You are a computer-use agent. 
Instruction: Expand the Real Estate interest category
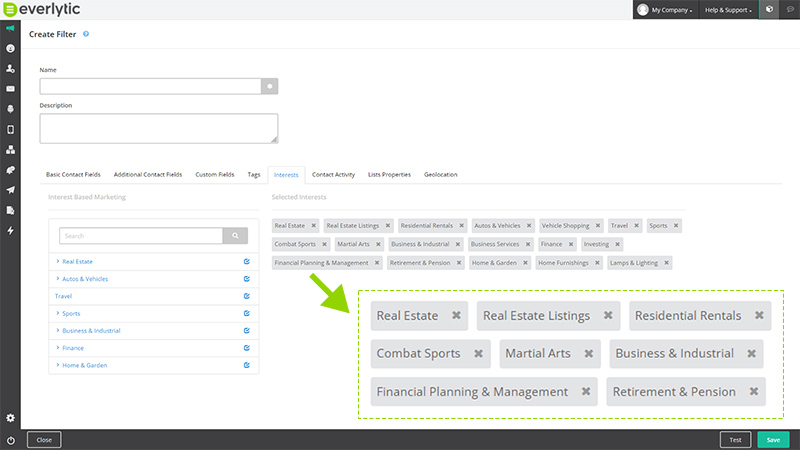[x=58, y=261]
